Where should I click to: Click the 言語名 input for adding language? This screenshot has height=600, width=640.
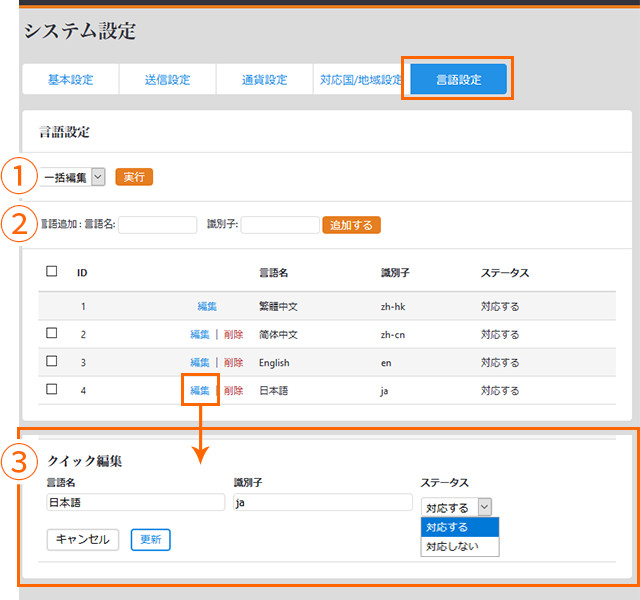158,225
